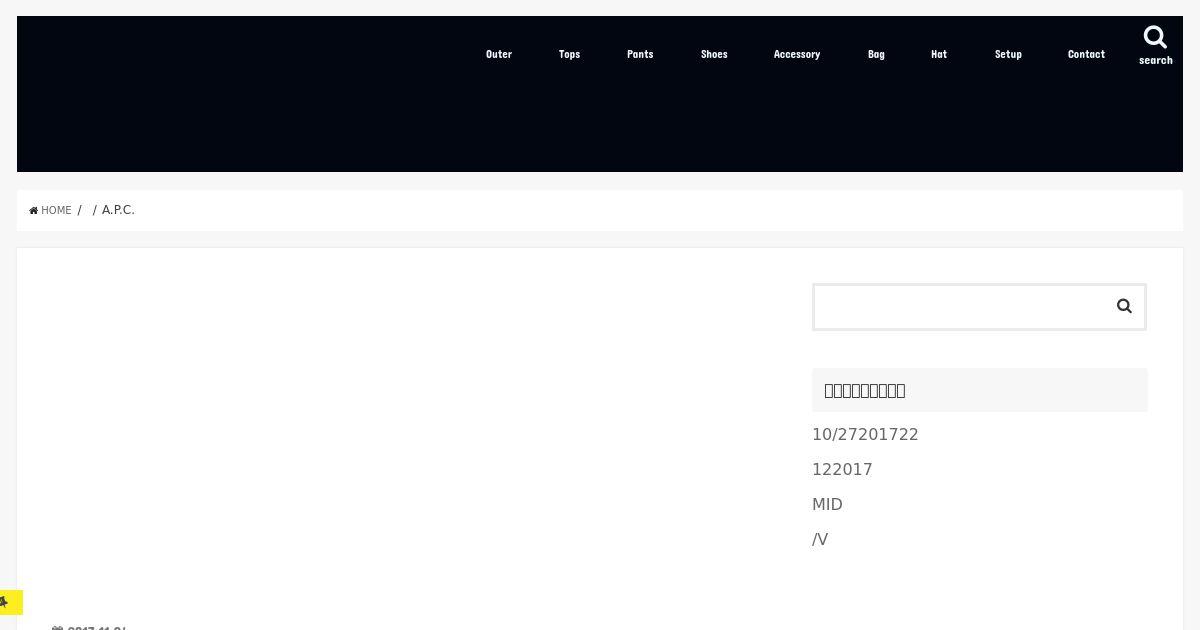This screenshot has height=630, width=1200.
Task: Open the Contact page
Action: pyautogui.click(x=1086, y=54)
